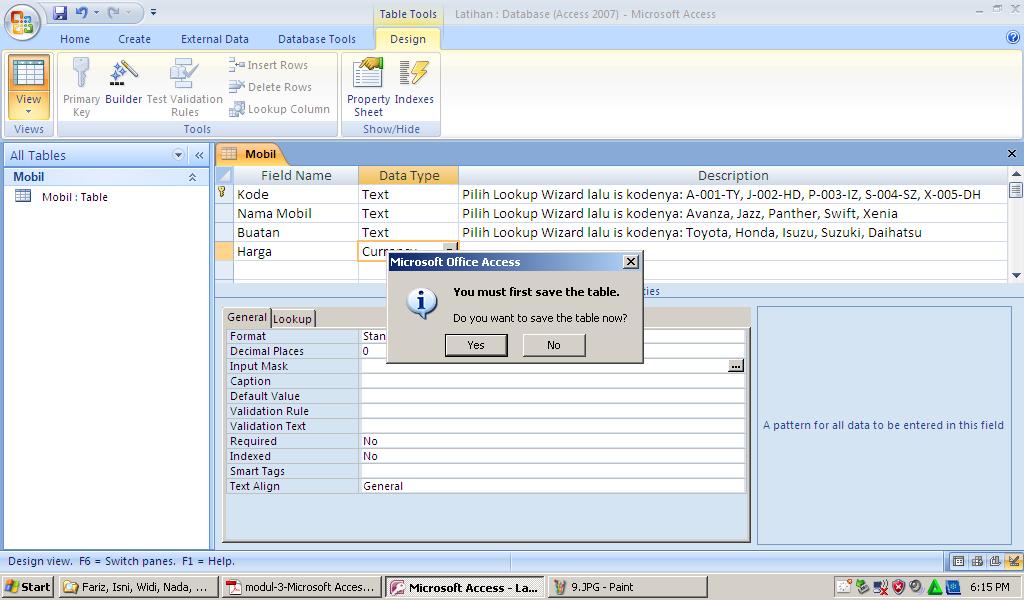Viewport: 1024px width, 600px height.
Task: Click Insert Rows in Tools group
Action: pyautogui.click(x=268, y=65)
